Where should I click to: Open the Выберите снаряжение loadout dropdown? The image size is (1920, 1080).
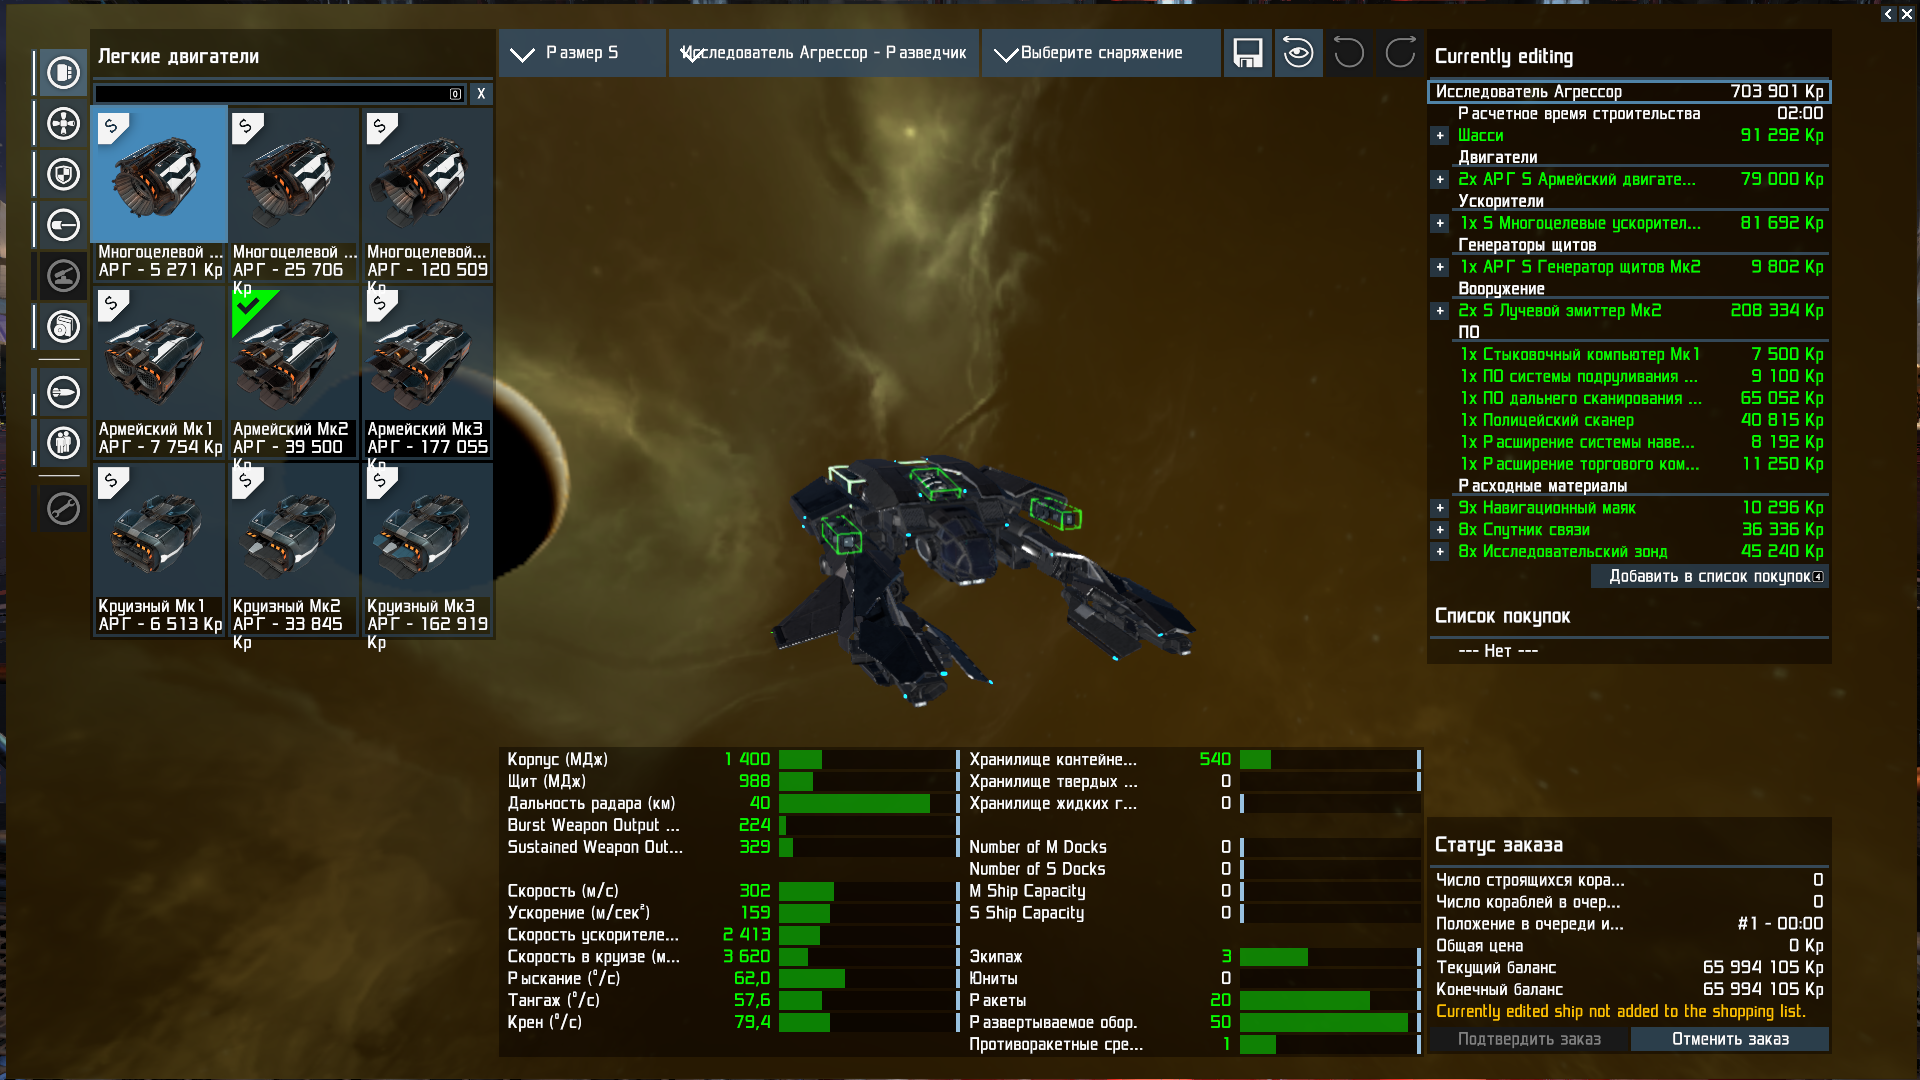(1100, 53)
